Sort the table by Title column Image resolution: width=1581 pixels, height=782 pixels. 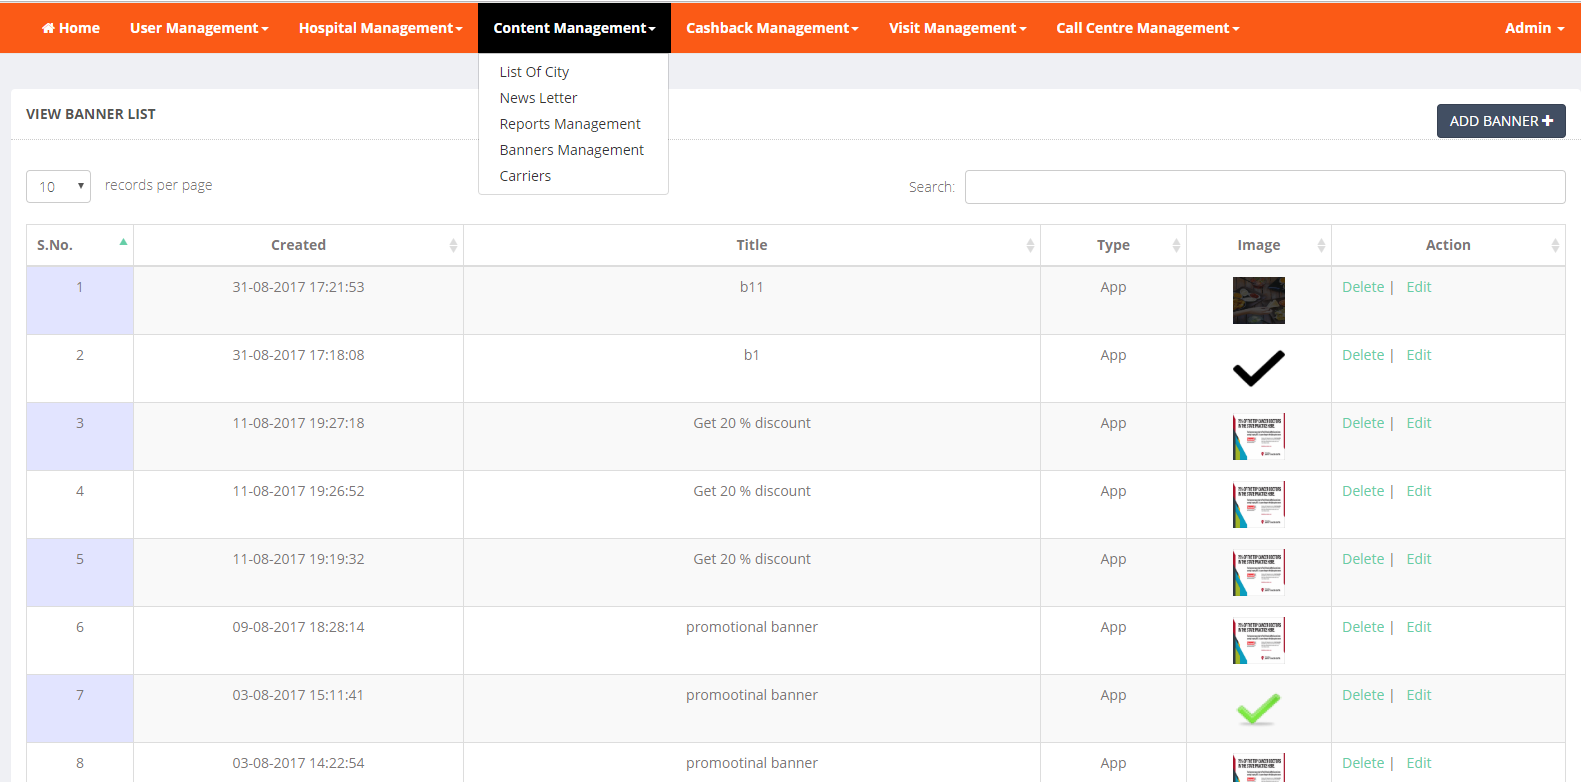tap(752, 245)
